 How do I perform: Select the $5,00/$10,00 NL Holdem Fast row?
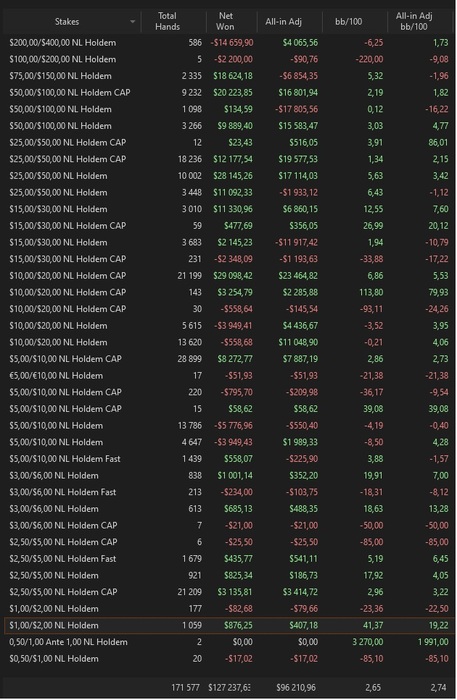click(x=228, y=459)
